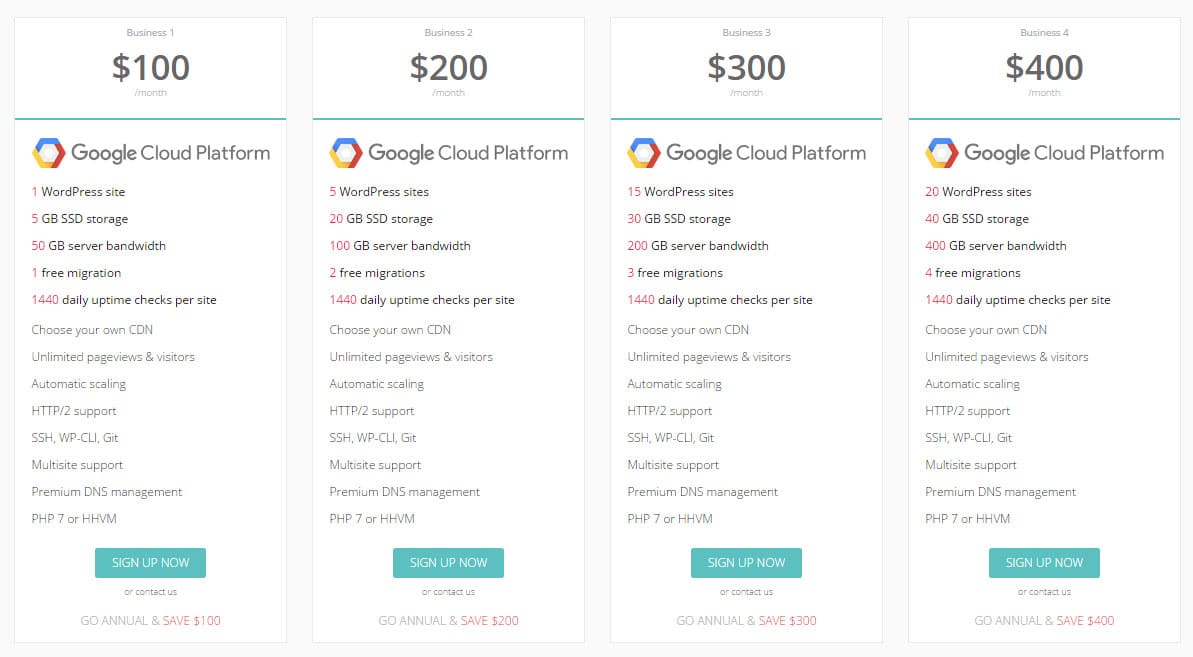Image resolution: width=1193 pixels, height=657 pixels.
Task: Select Go Annual & Save $300 offer
Action: point(746,621)
